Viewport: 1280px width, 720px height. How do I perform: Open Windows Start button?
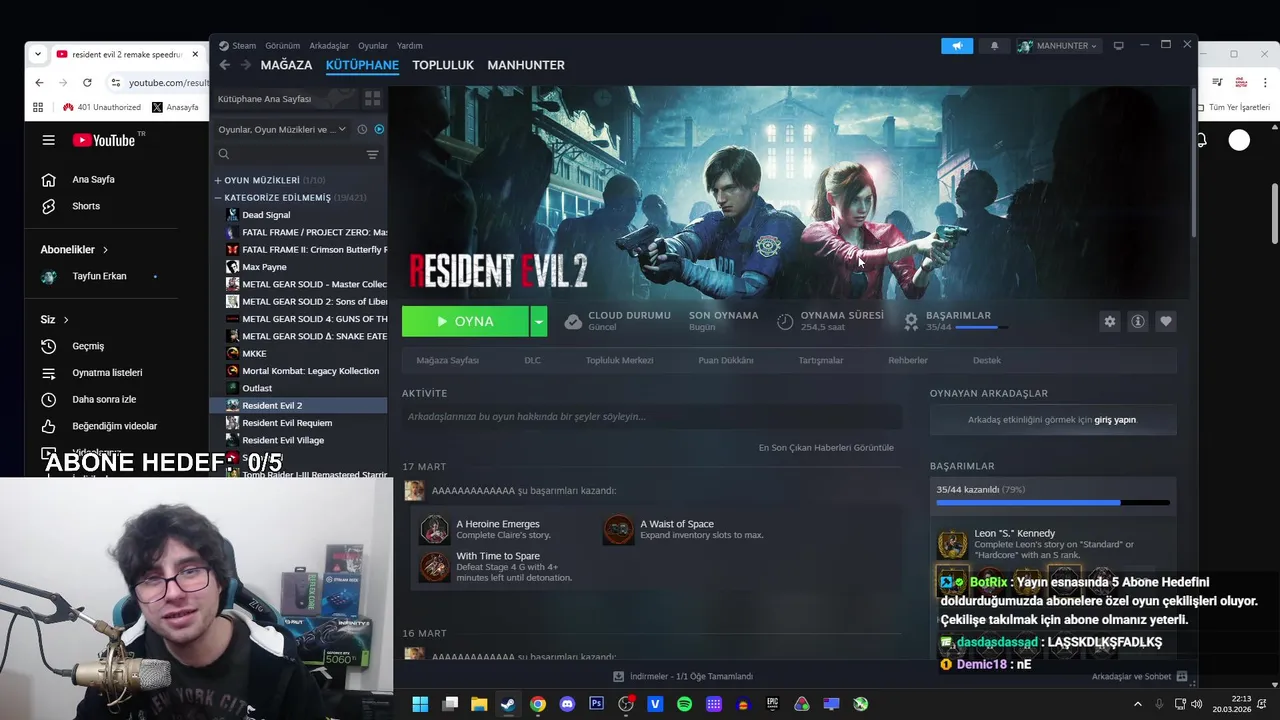coord(420,704)
